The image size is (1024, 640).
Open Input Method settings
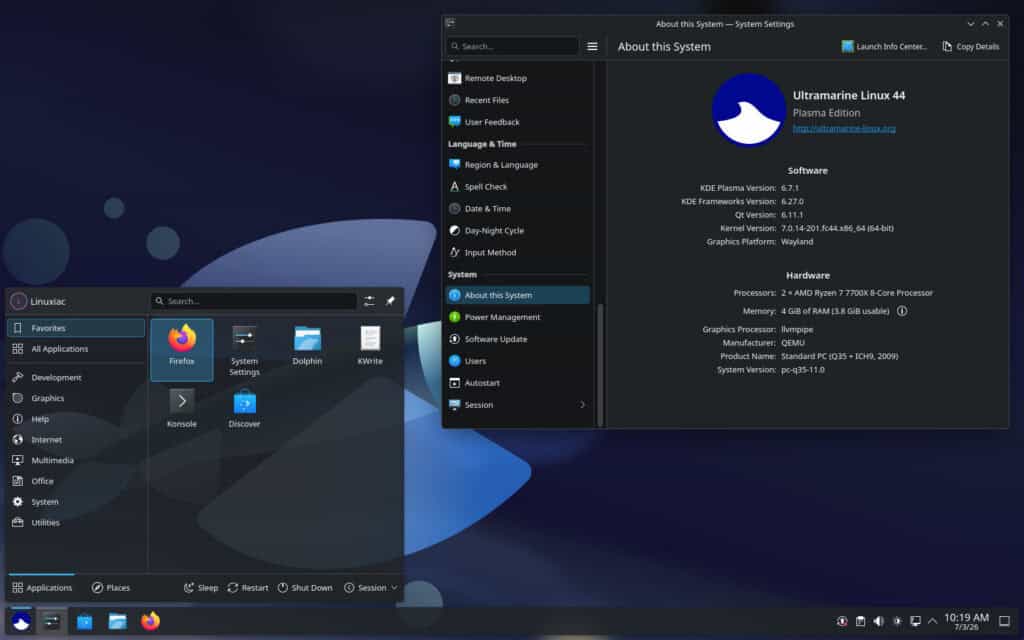pyautogui.click(x=519, y=252)
